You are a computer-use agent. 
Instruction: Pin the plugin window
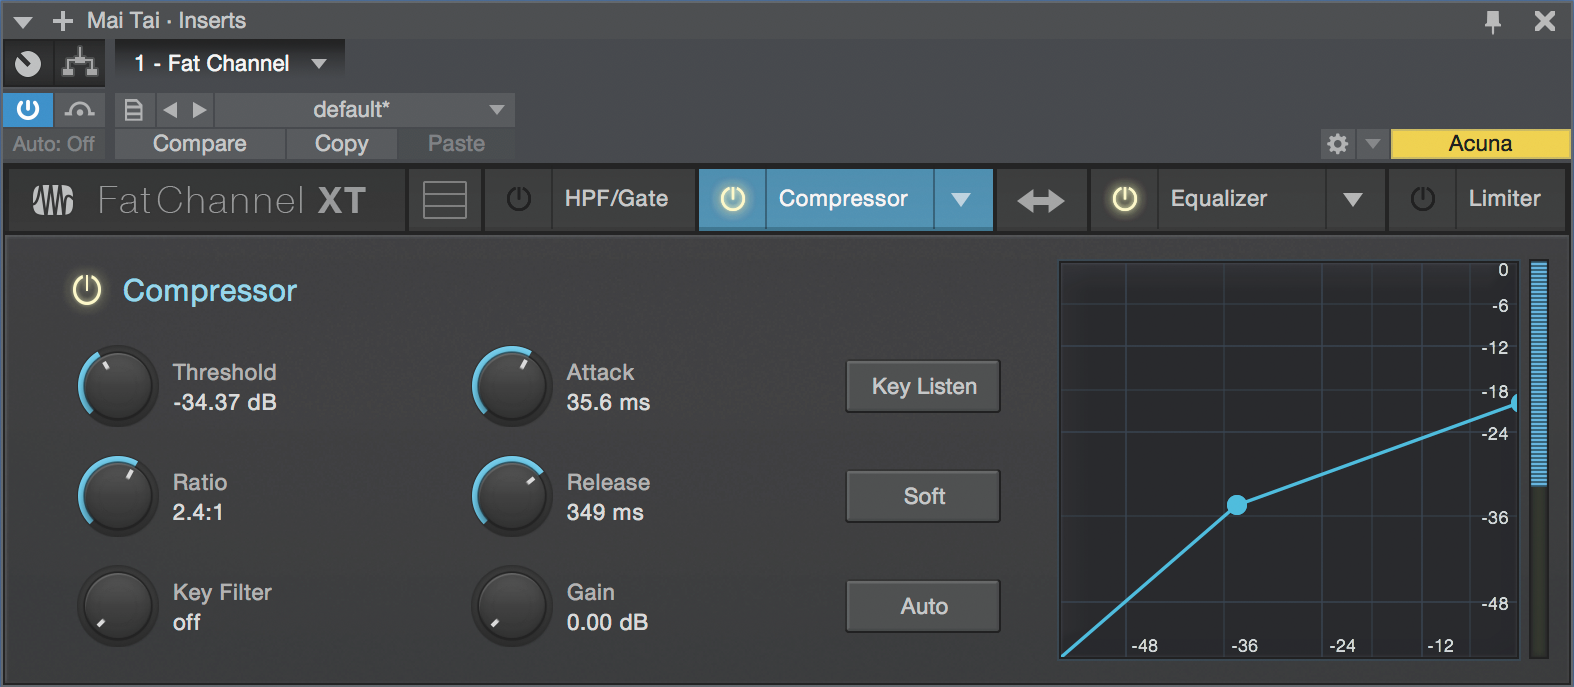1493,21
